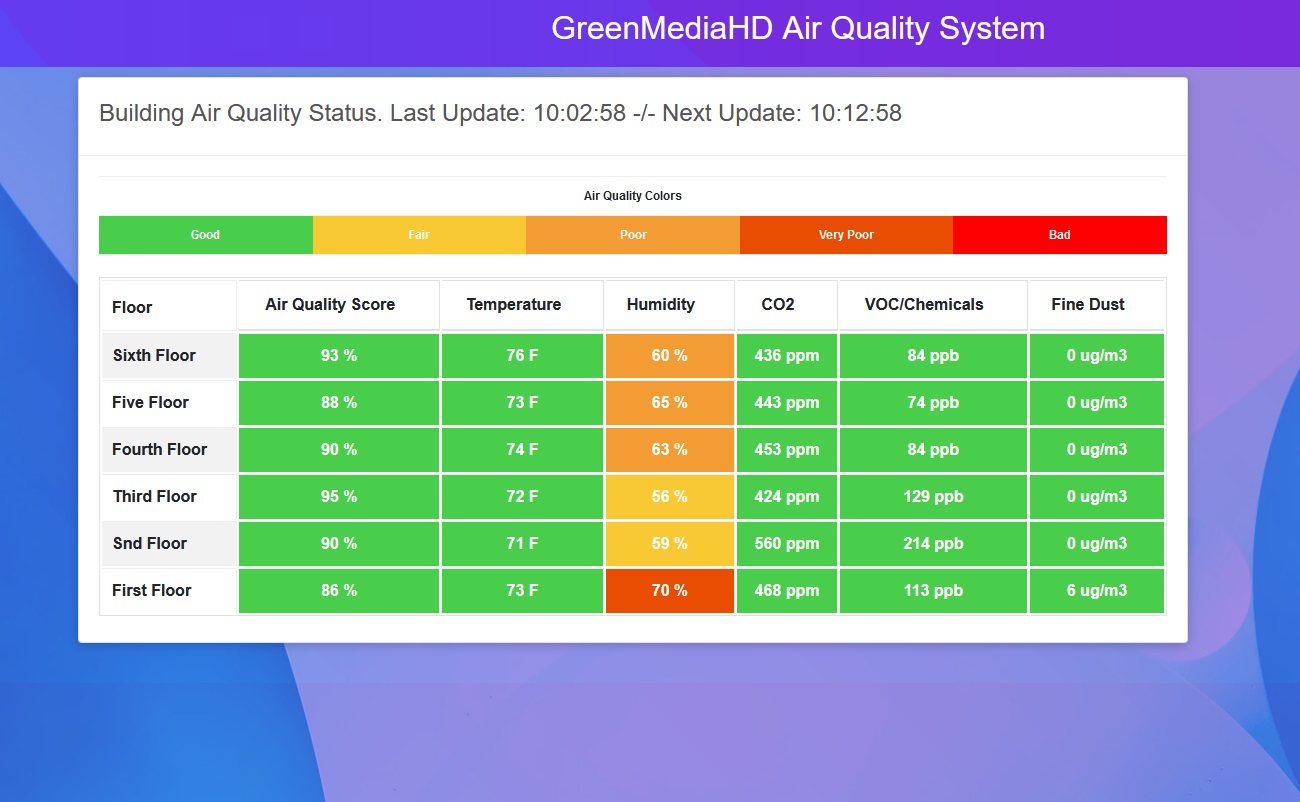This screenshot has height=802, width=1300.
Task: Click the GreenMediaHD Air Quality System title
Action: [798, 28]
